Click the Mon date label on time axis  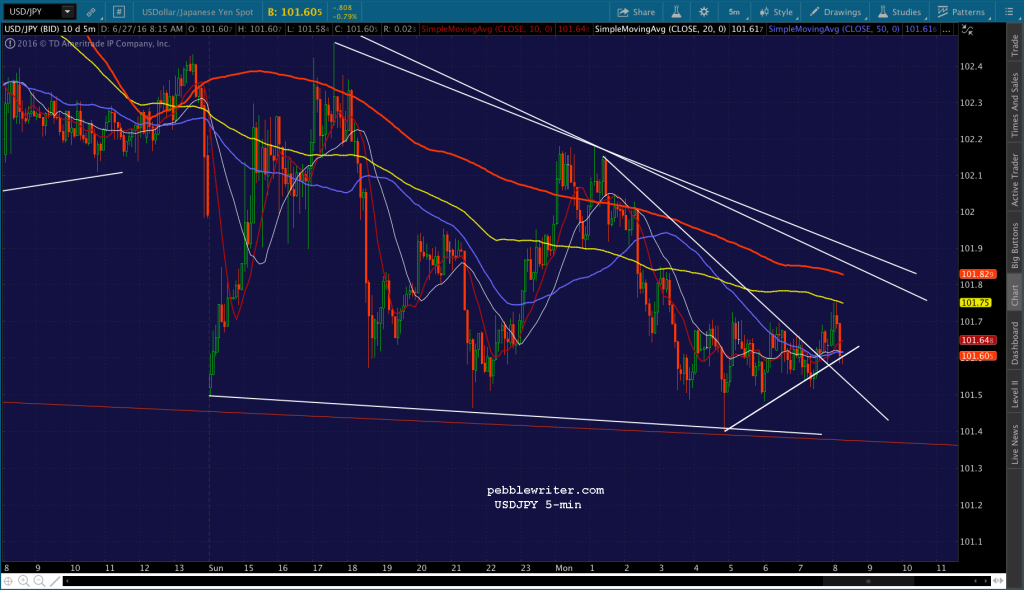564,568
